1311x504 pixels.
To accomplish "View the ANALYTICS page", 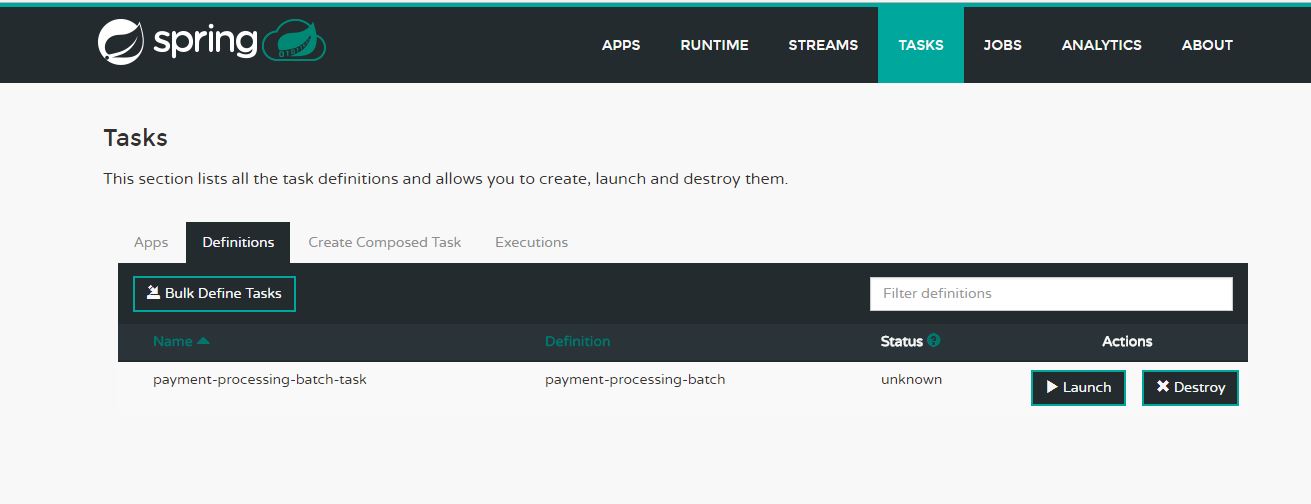I will [1101, 45].
